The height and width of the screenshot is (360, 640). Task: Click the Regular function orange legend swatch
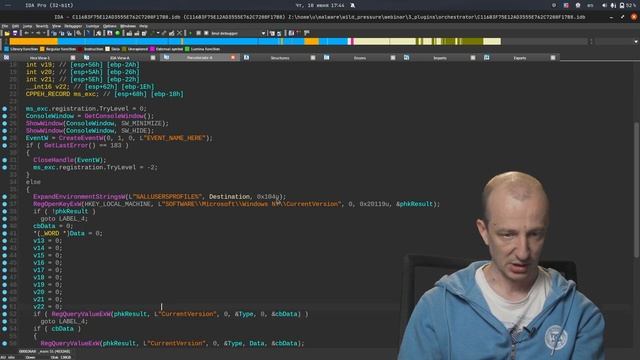coord(42,49)
